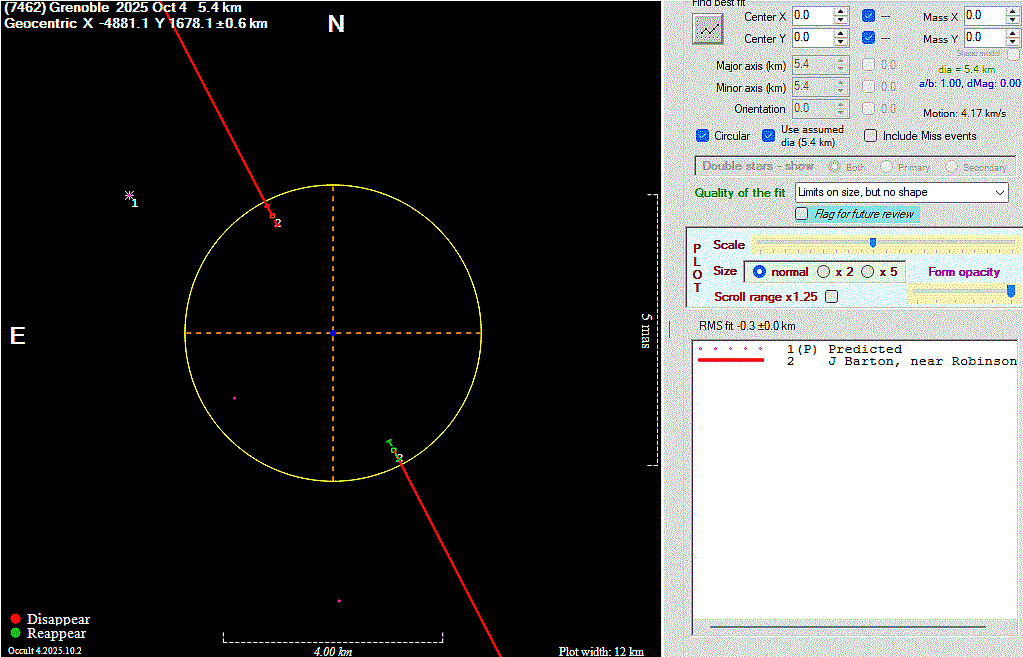The height and width of the screenshot is (657, 1023).
Task: Click the Form opacity slider handle
Action: click(1010, 291)
